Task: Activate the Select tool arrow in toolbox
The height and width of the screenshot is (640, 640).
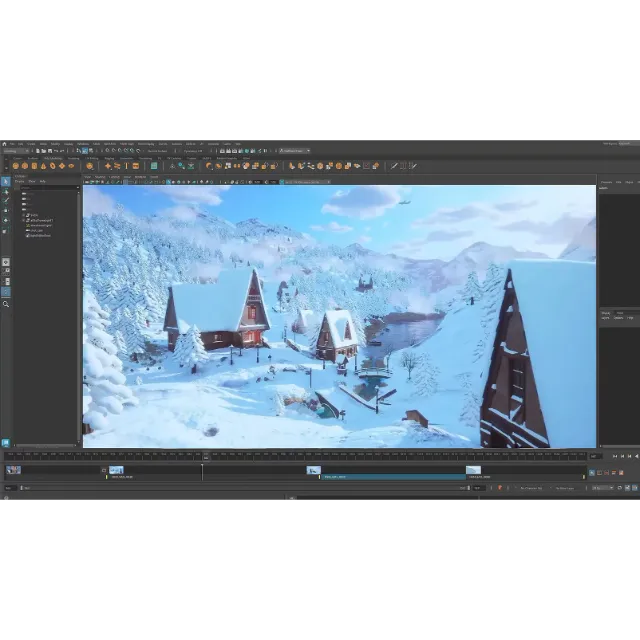Action: [6, 181]
